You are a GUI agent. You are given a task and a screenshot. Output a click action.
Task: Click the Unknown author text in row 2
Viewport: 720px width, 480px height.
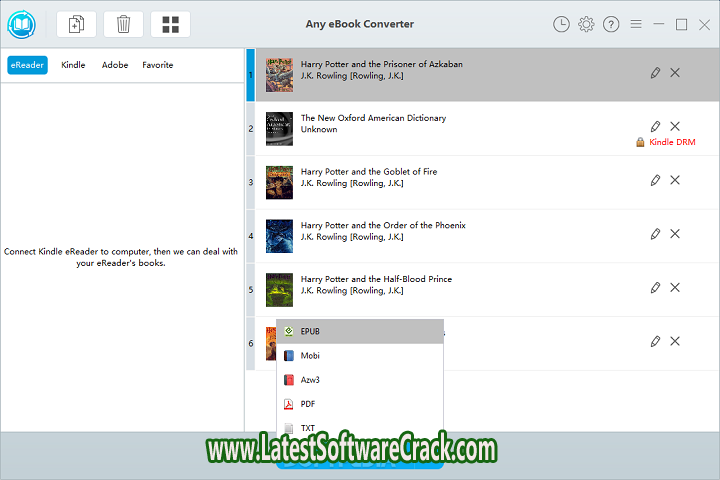click(x=319, y=130)
